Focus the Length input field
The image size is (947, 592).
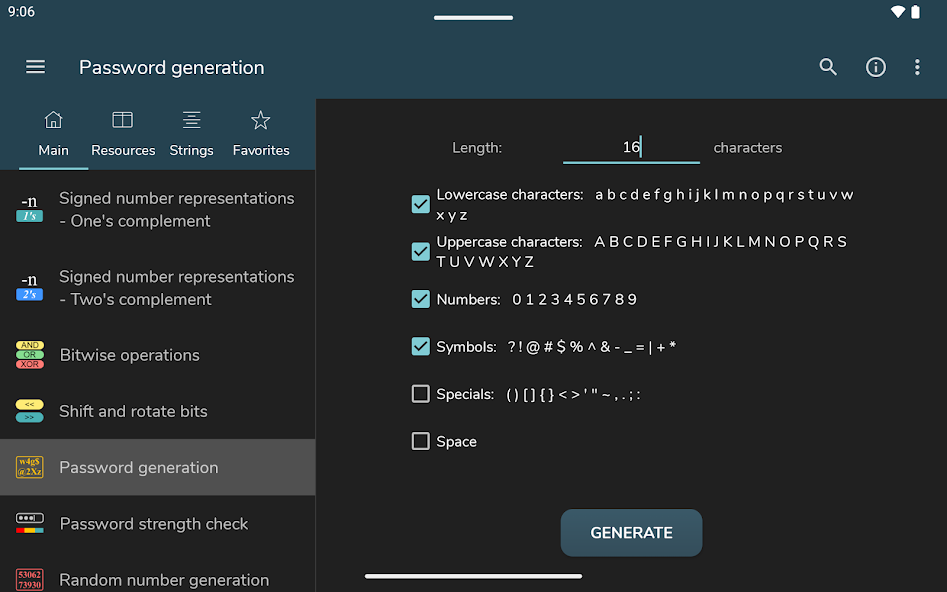(x=631, y=147)
